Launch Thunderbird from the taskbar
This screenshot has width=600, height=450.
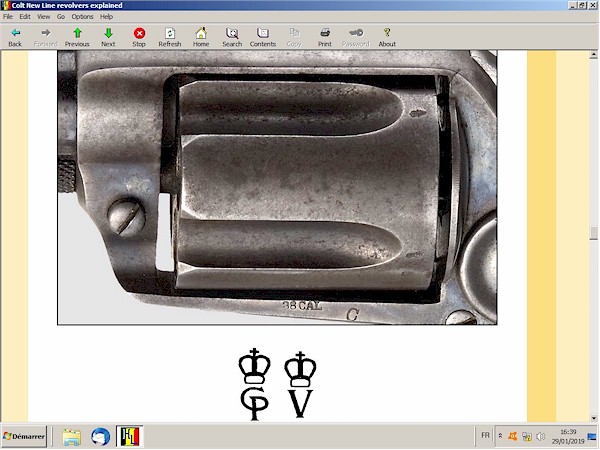(x=101, y=437)
